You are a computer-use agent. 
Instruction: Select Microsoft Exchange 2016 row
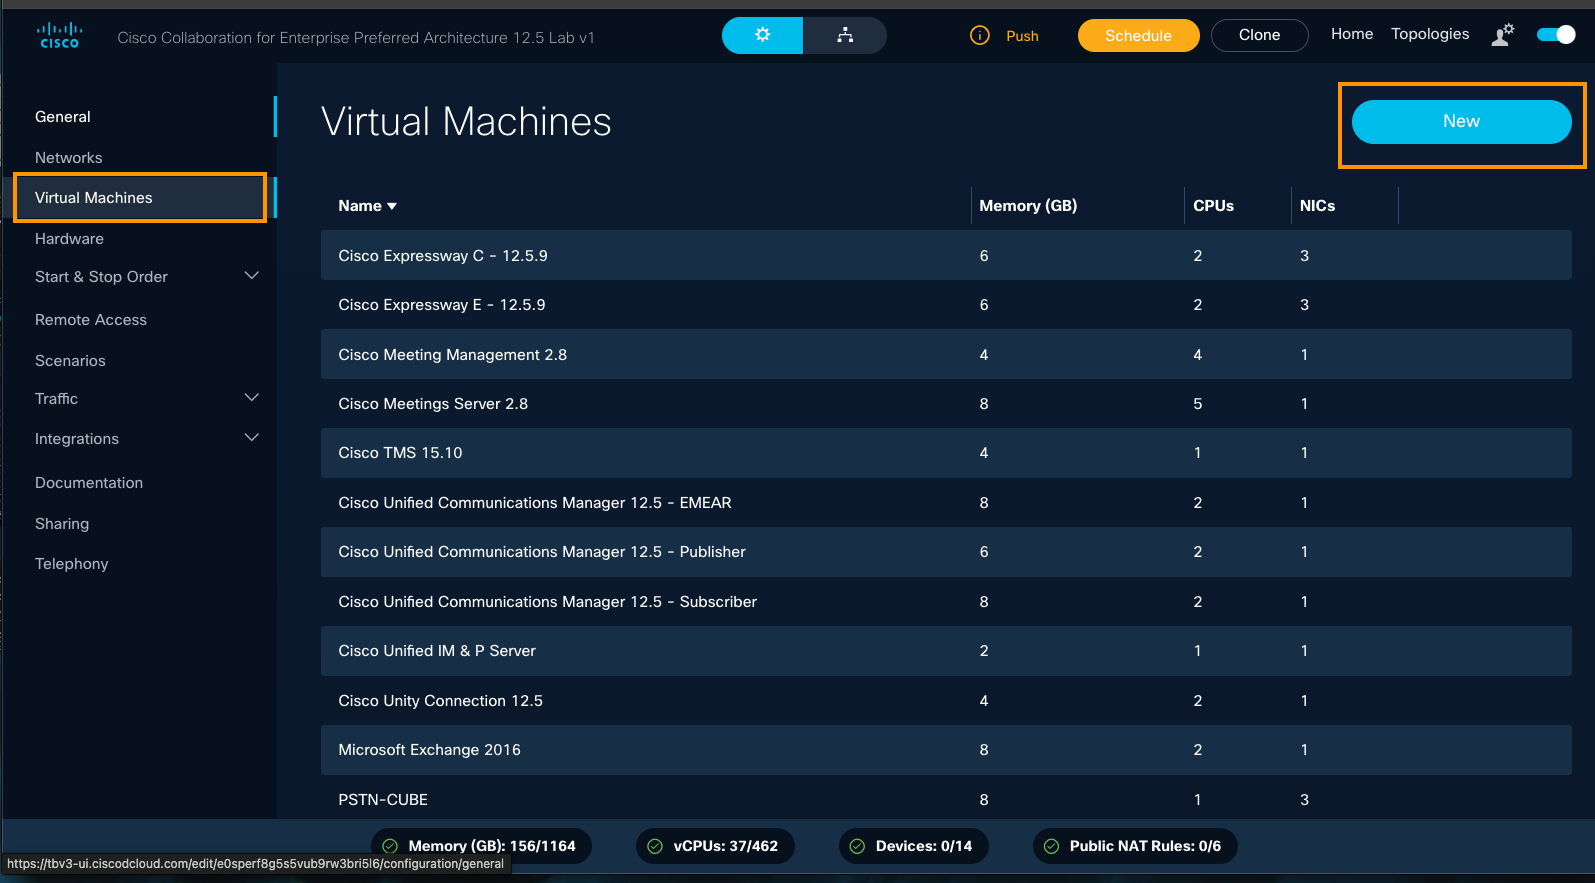pyautogui.click(x=946, y=750)
